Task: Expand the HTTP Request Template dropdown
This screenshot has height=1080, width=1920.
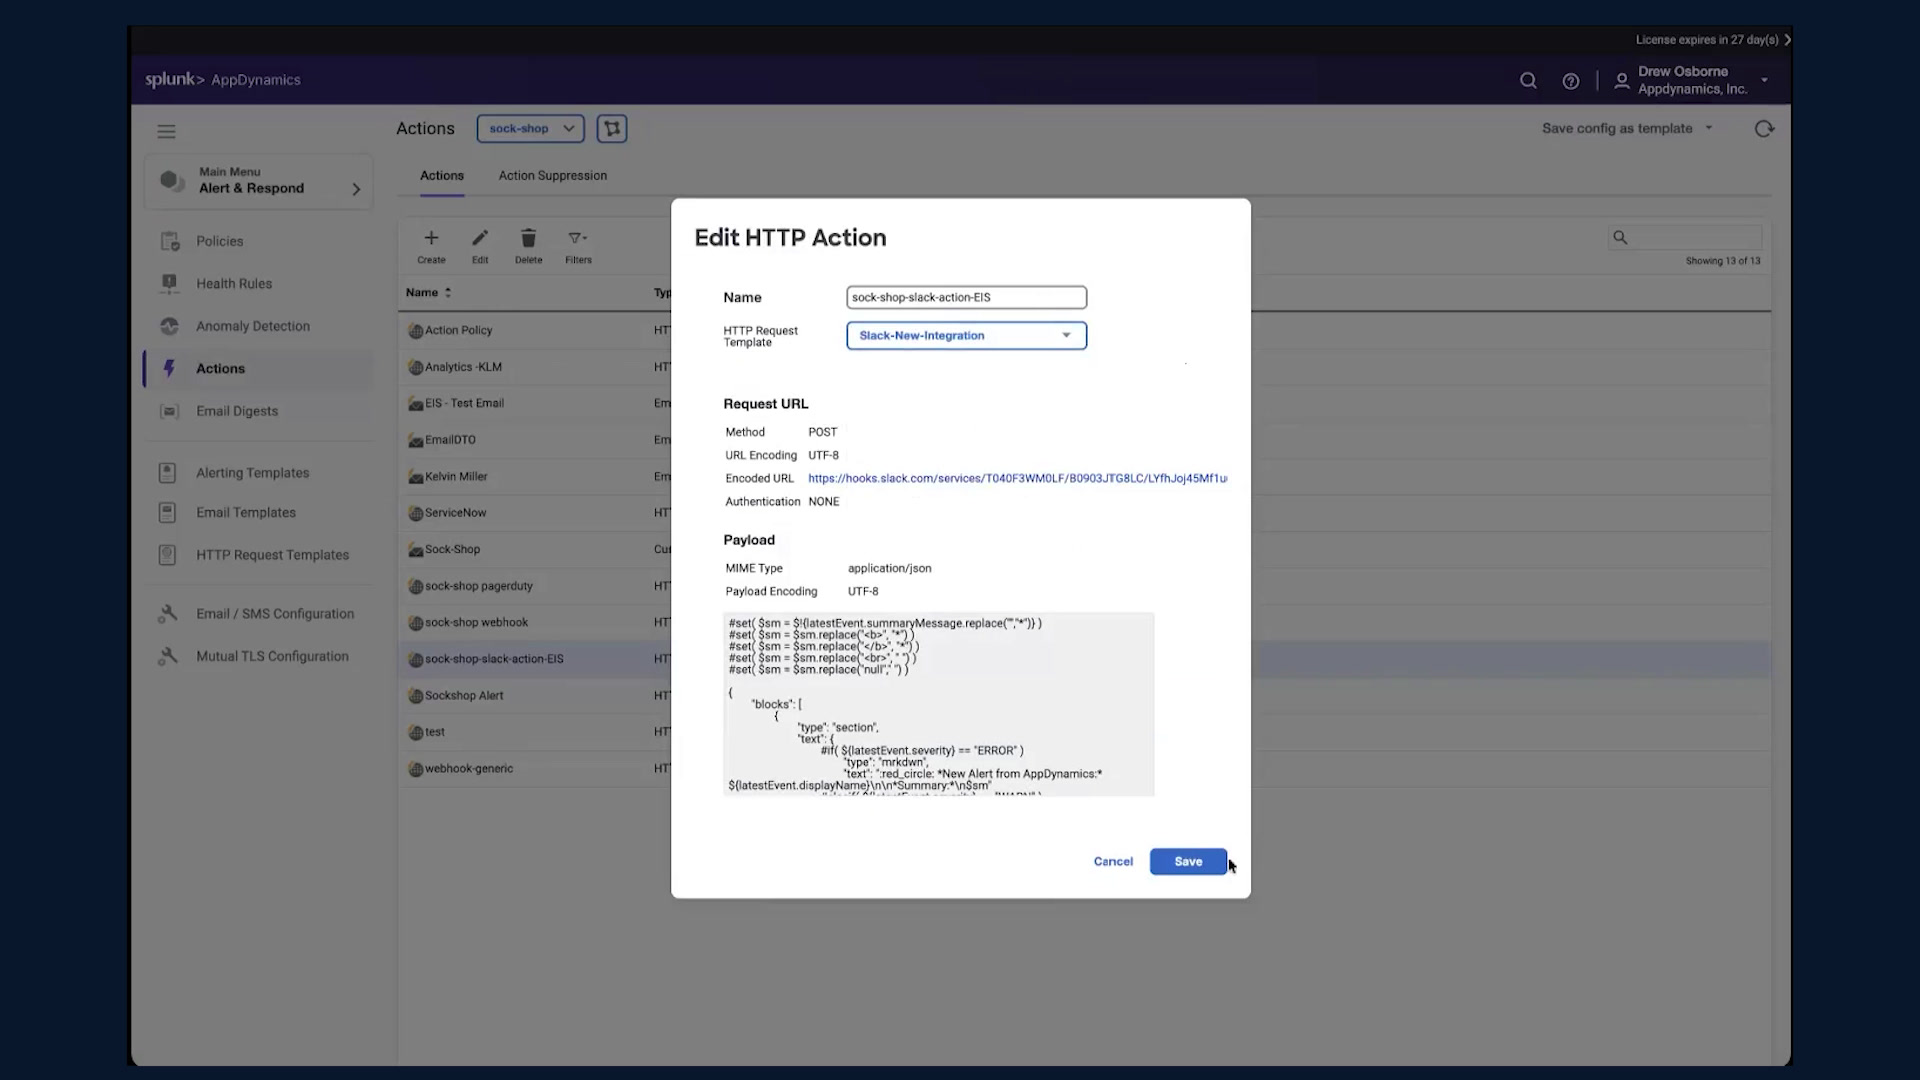Action: click(x=966, y=336)
